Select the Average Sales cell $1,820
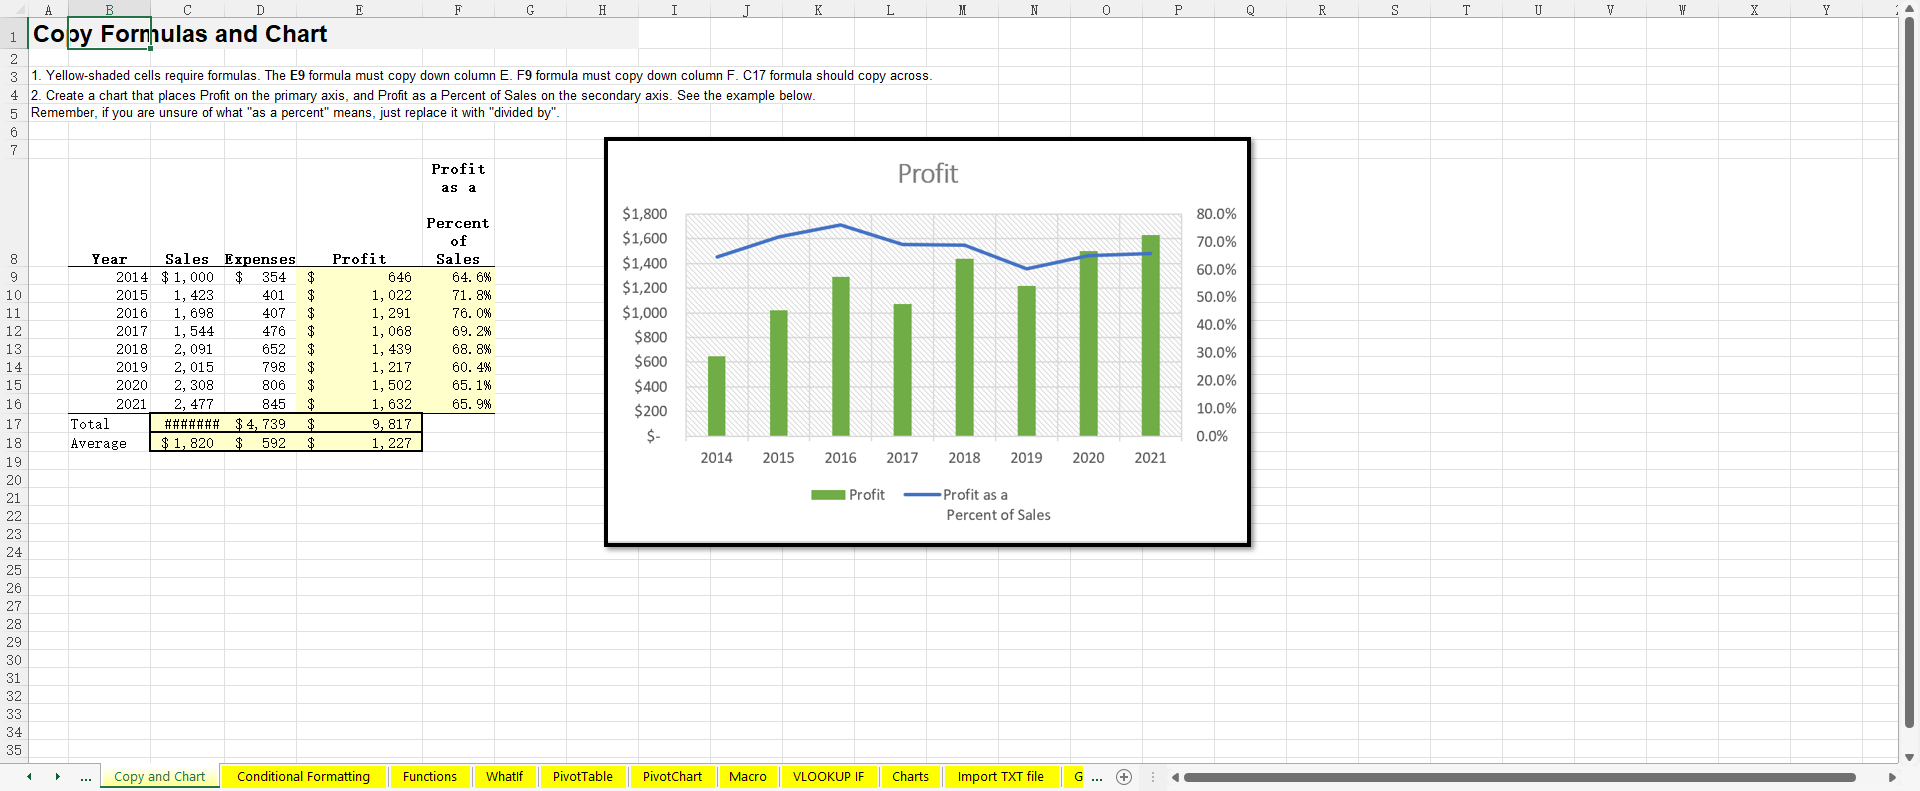 (x=187, y=443)
